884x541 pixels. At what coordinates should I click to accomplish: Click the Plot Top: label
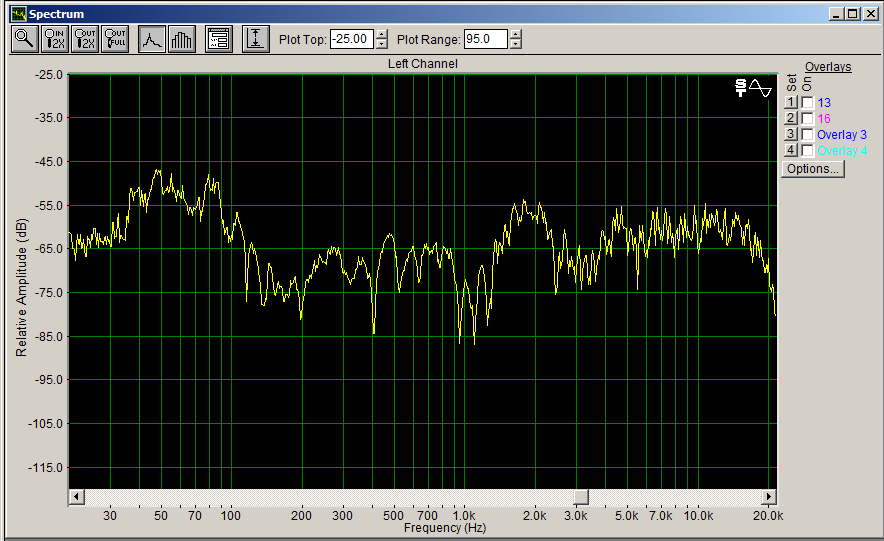coord(303,39)
